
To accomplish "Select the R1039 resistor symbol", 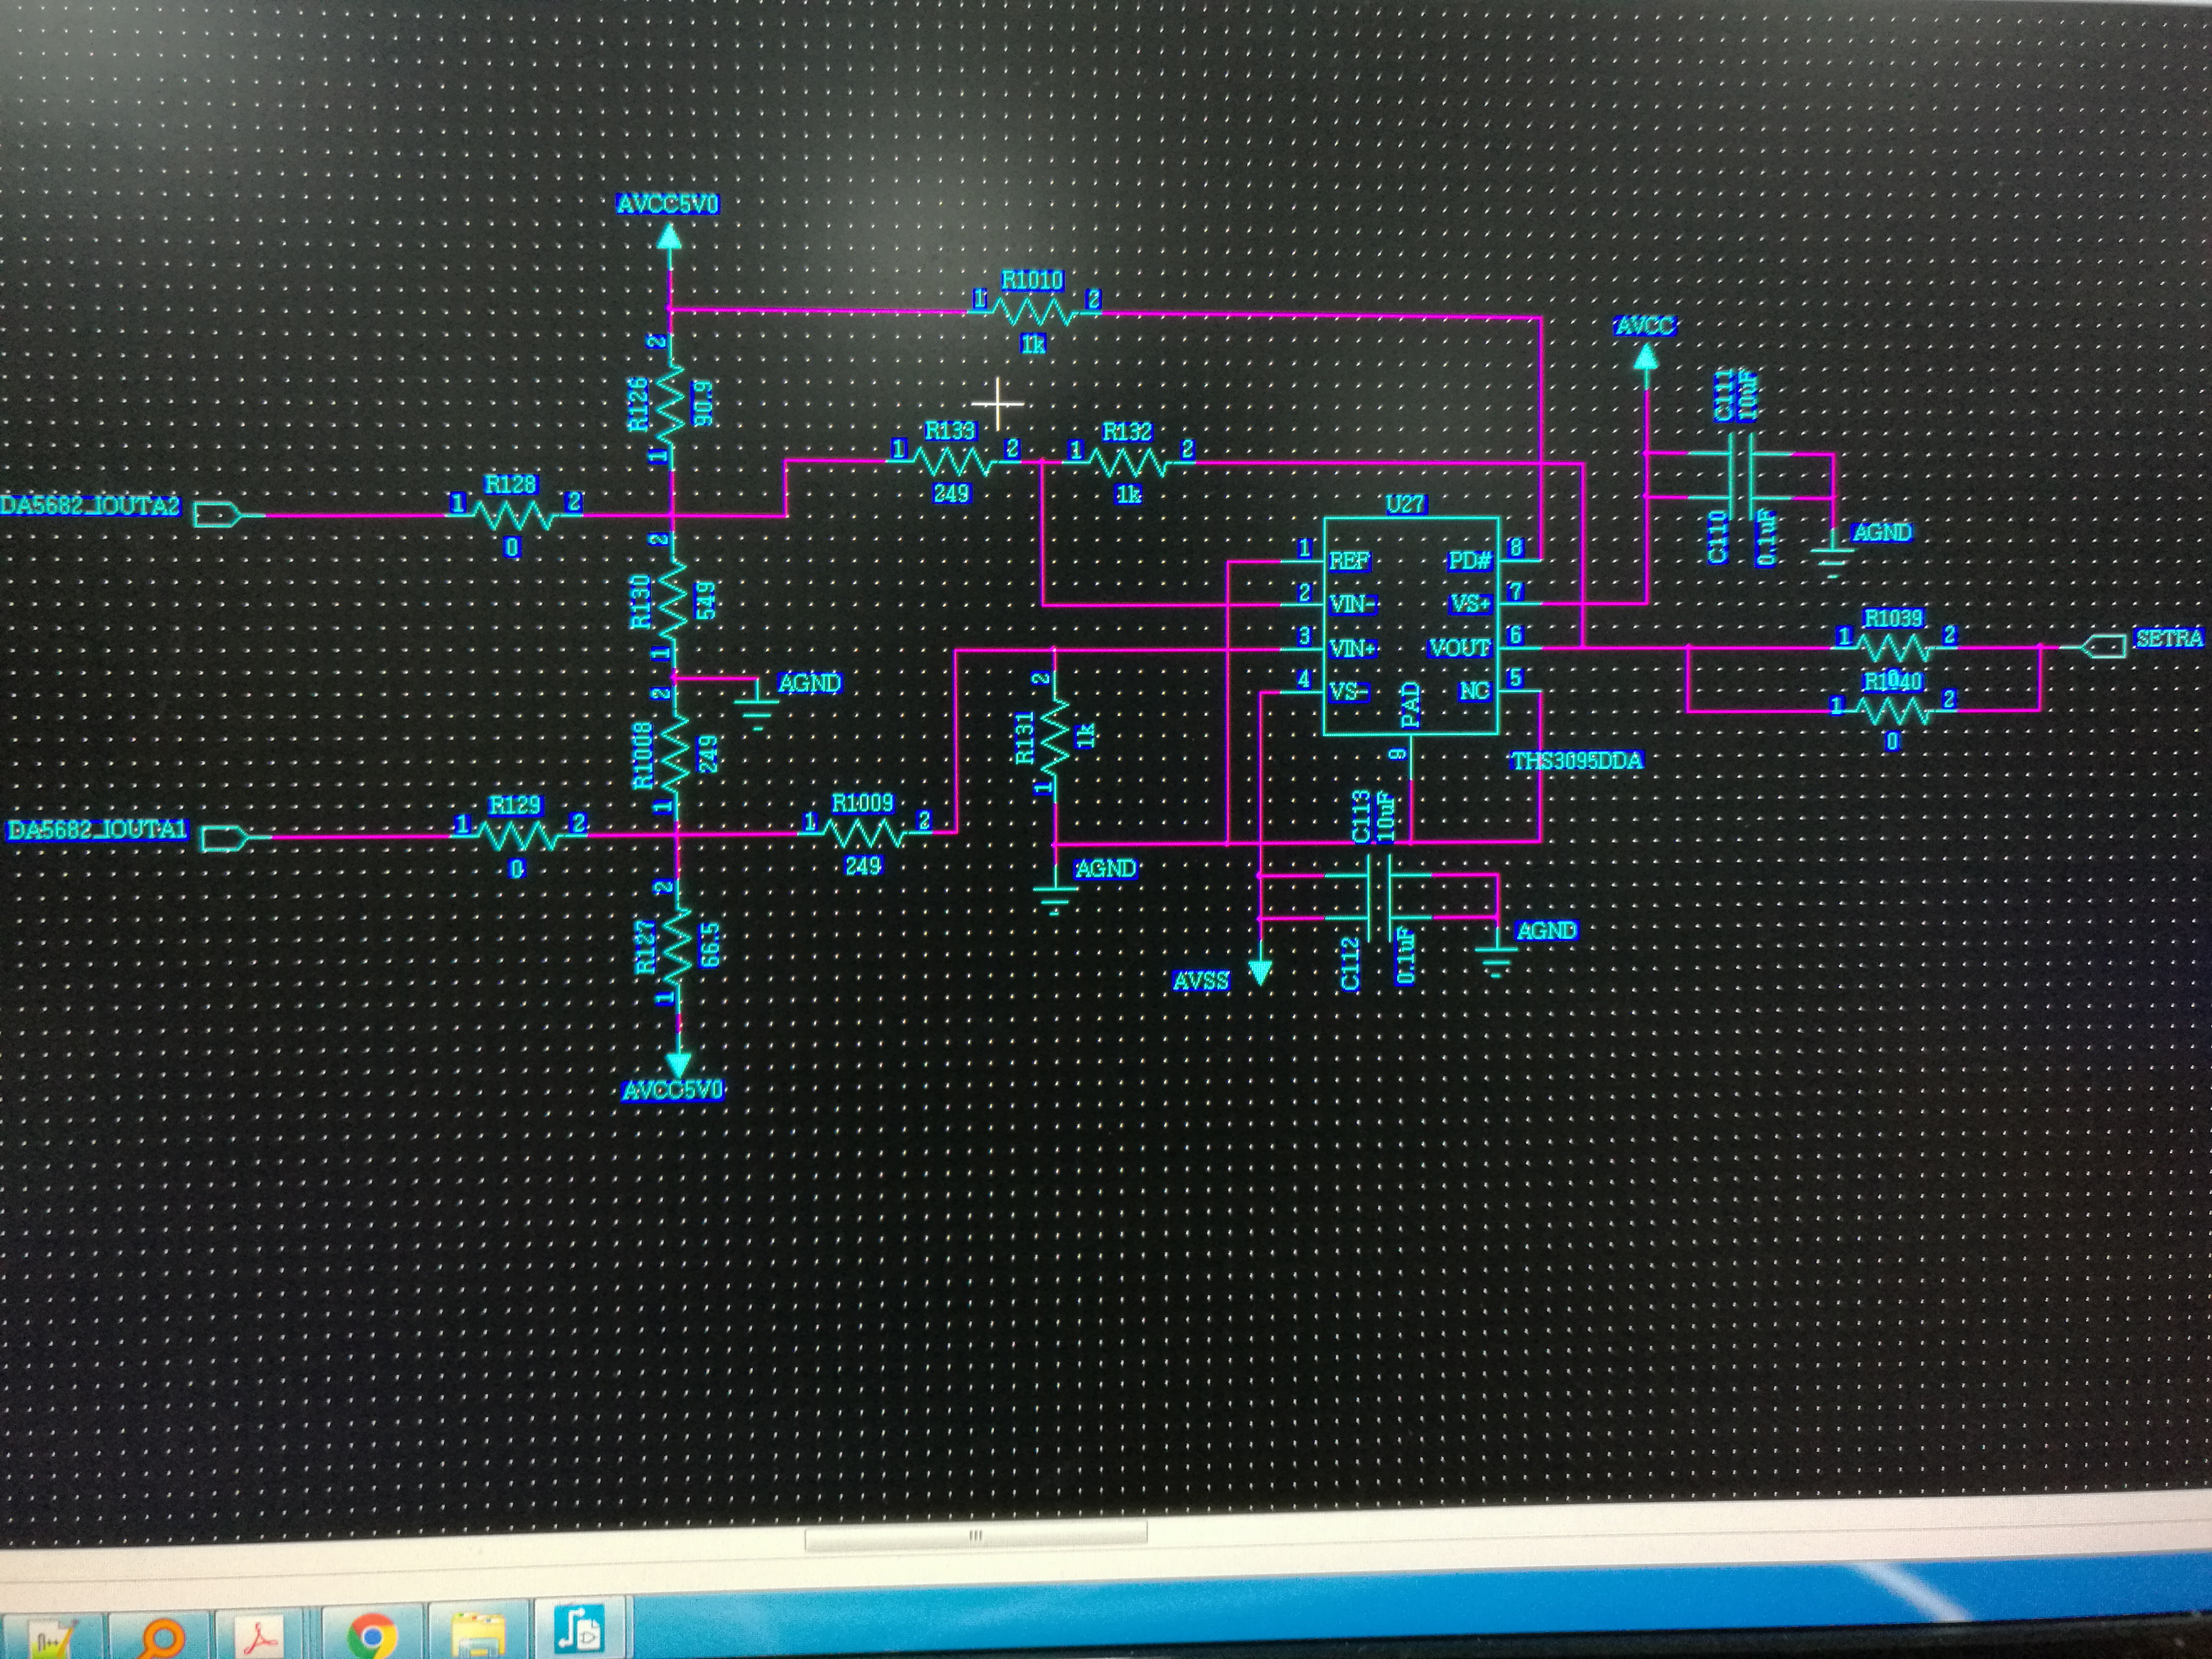I will pyautogui.click(x=1895, y=648).
